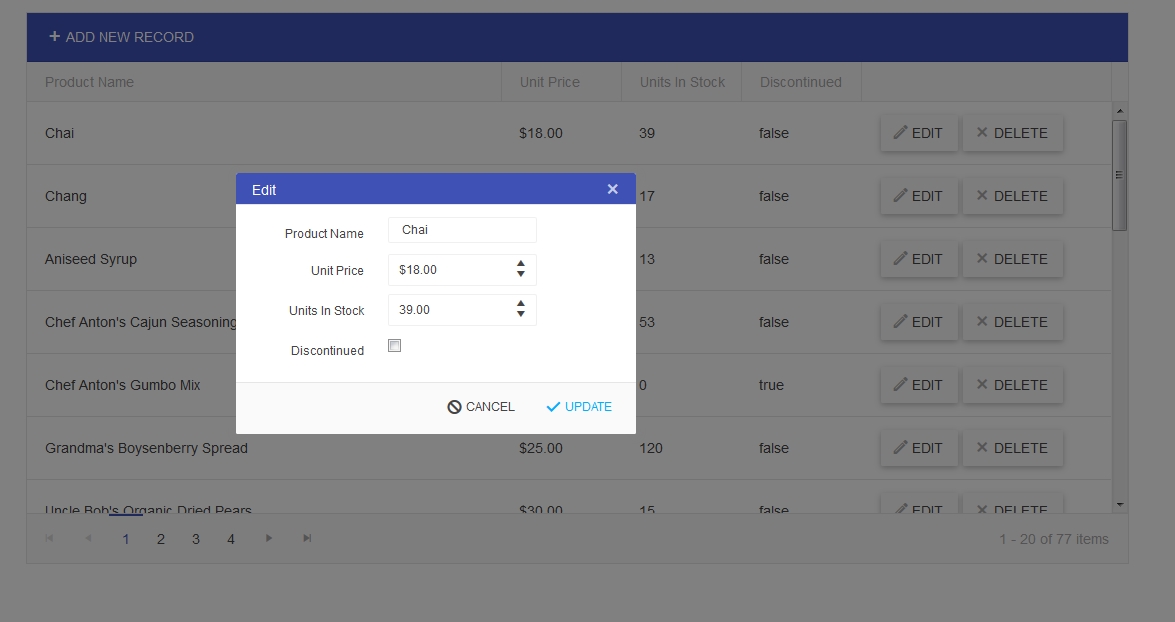The width and height of the screenshot is (1175, 622).
Task: Delete the Chang product row
Action: click(1012, 196)
